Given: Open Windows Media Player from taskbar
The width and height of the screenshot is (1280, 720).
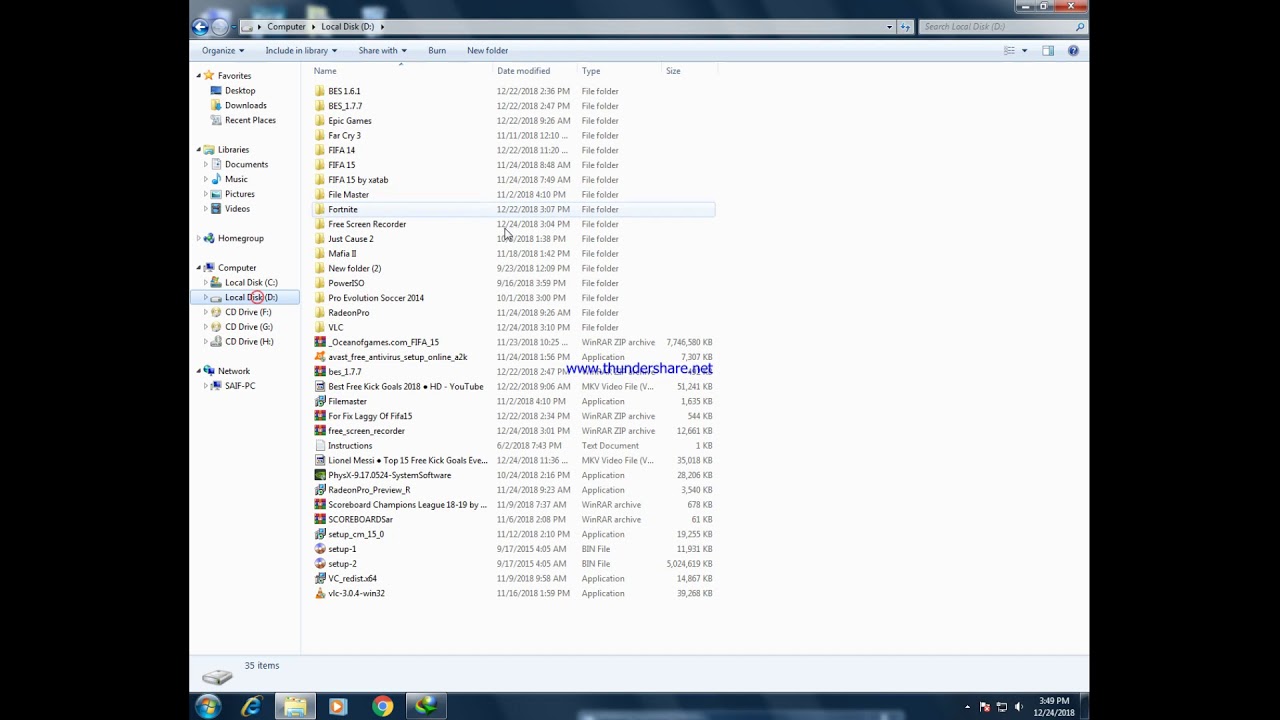Looking at the screenshot, I should [337, 706].
